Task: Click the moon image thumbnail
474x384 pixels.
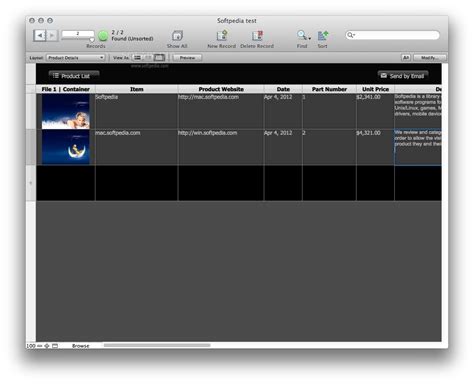Action: 66,147
